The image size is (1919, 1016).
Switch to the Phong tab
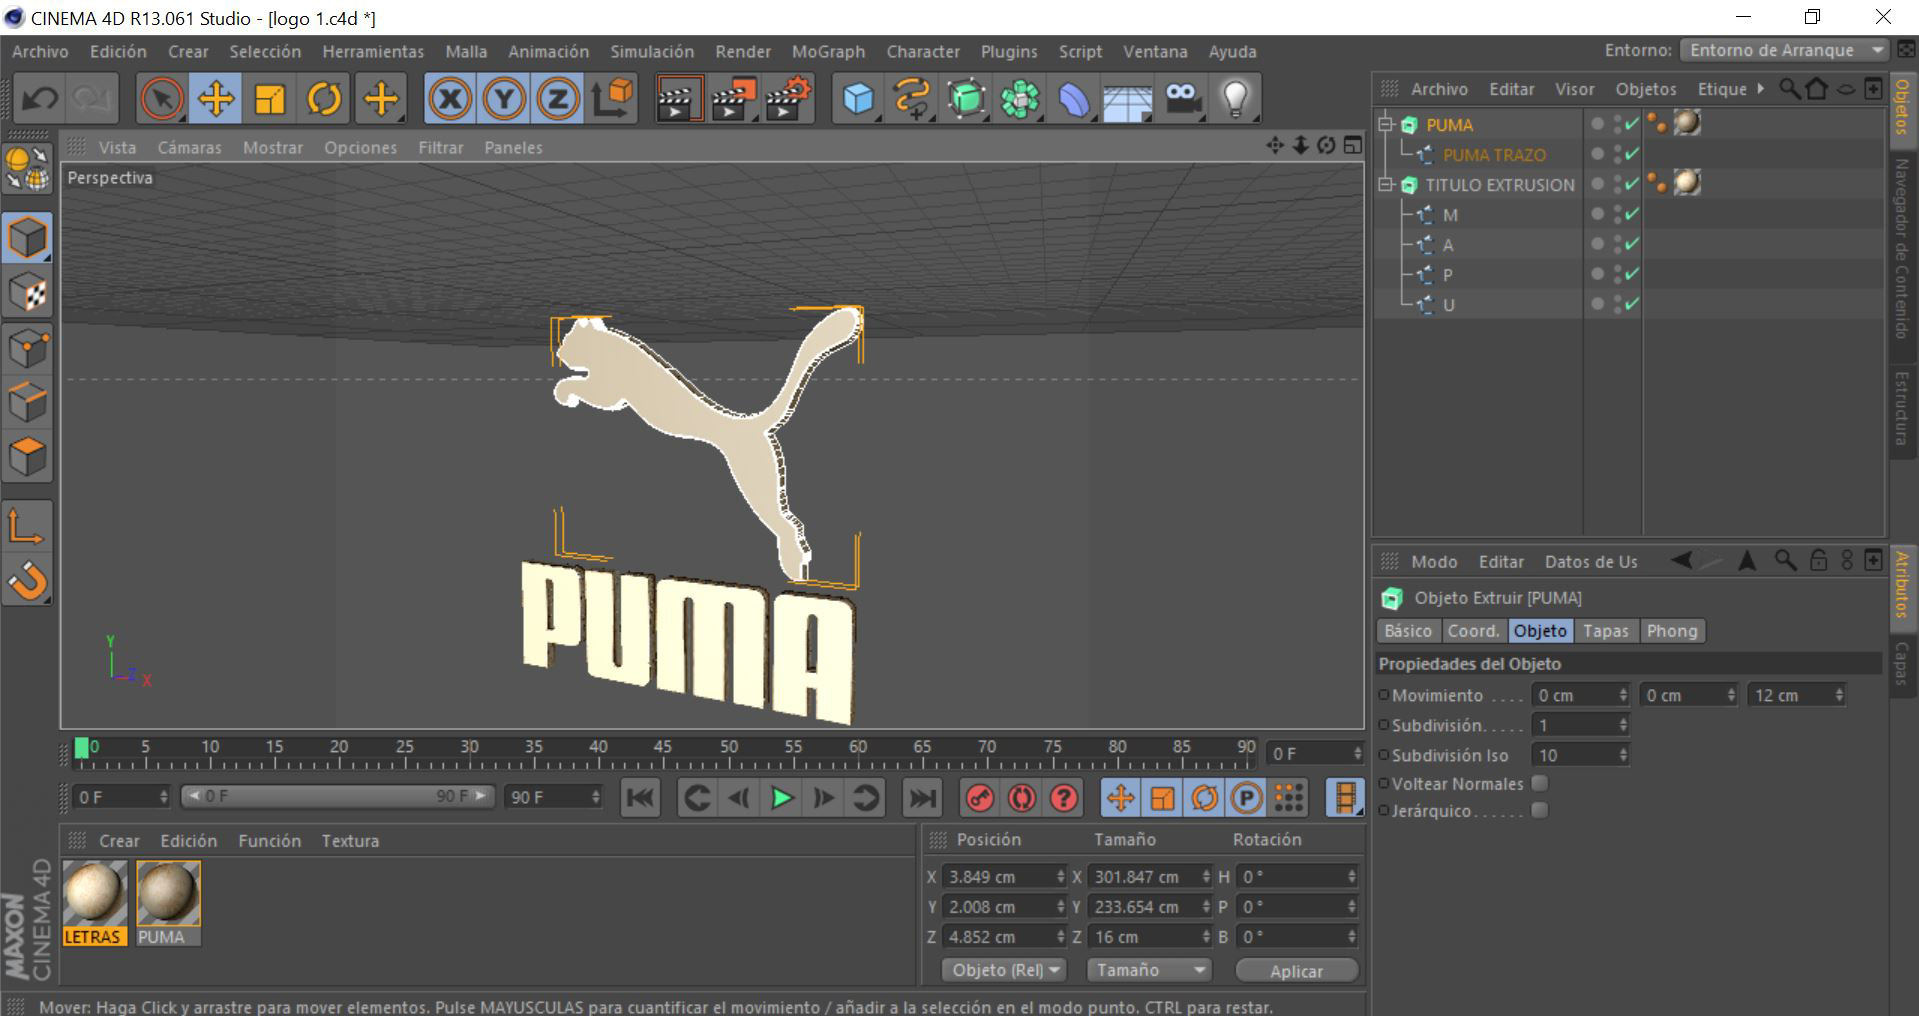[1672, 631]
